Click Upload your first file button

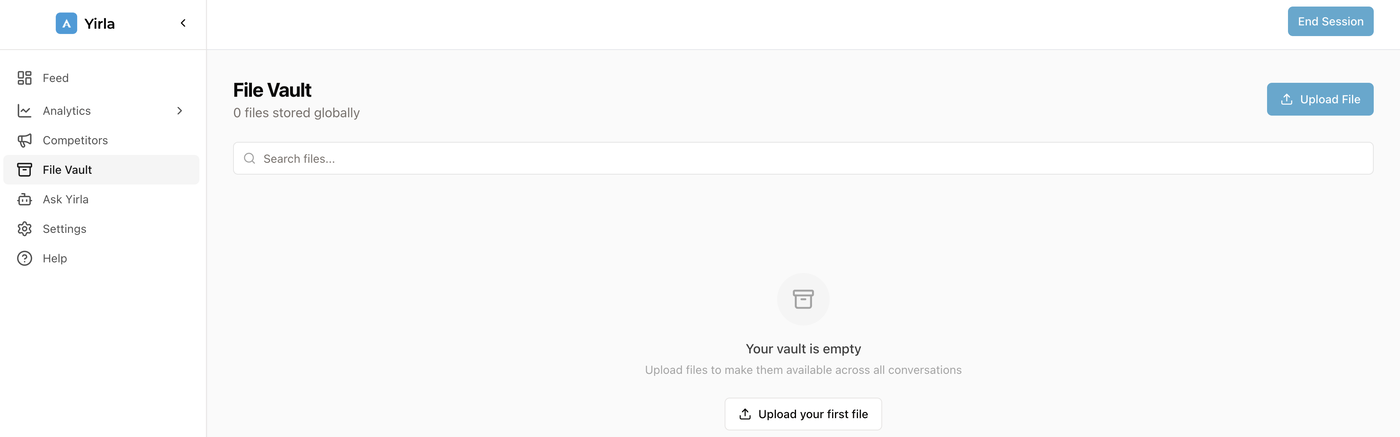(803, 414)
